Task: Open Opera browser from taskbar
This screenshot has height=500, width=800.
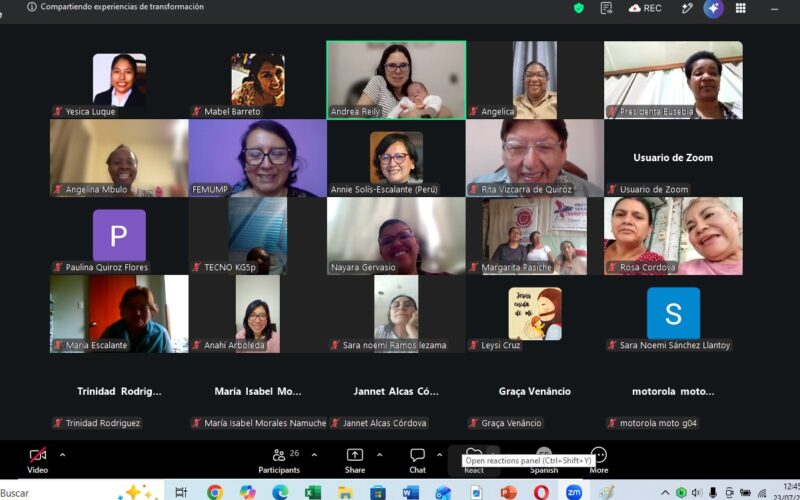Action: pyautogui.click(x=541, y=492)
